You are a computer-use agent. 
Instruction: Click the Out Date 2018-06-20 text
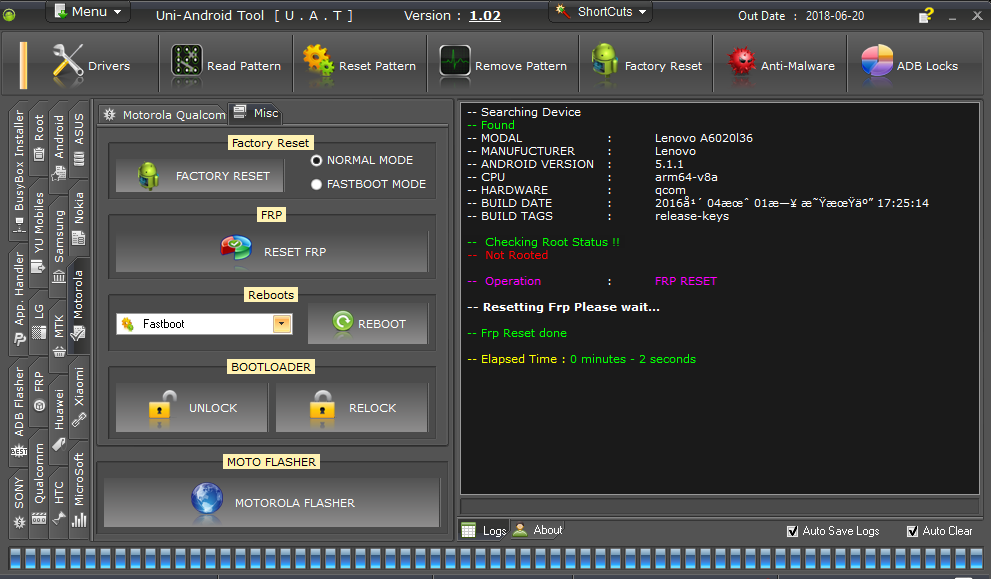801,16
